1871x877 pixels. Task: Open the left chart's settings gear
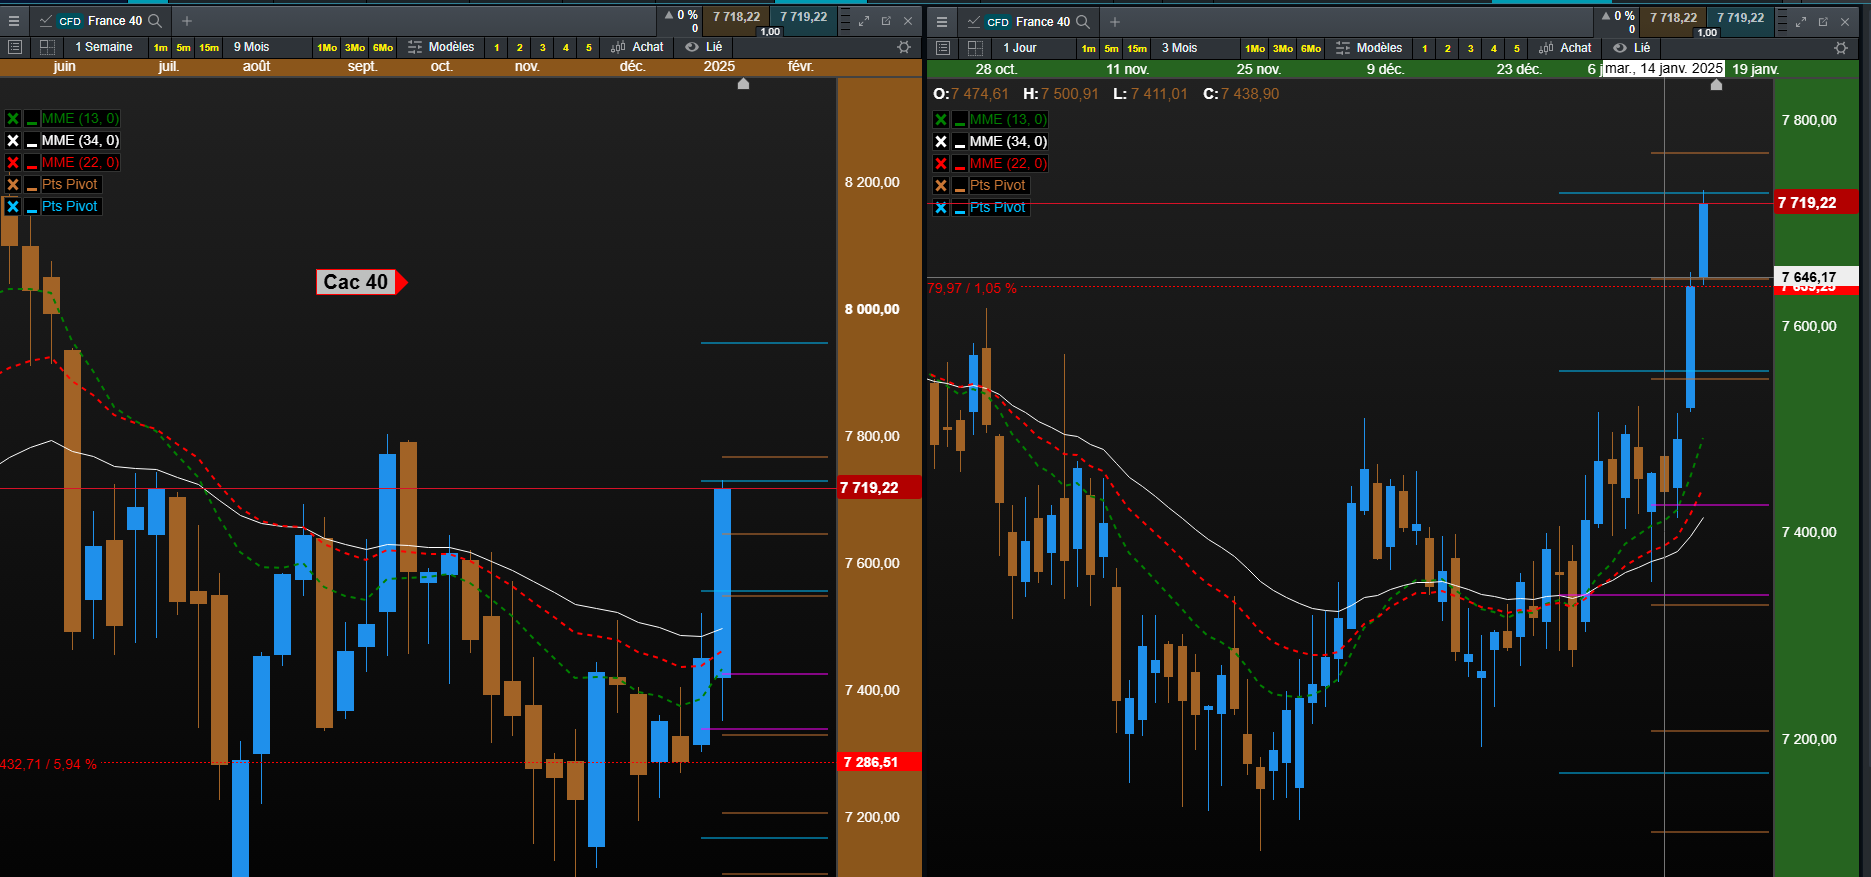click(904, 47)
